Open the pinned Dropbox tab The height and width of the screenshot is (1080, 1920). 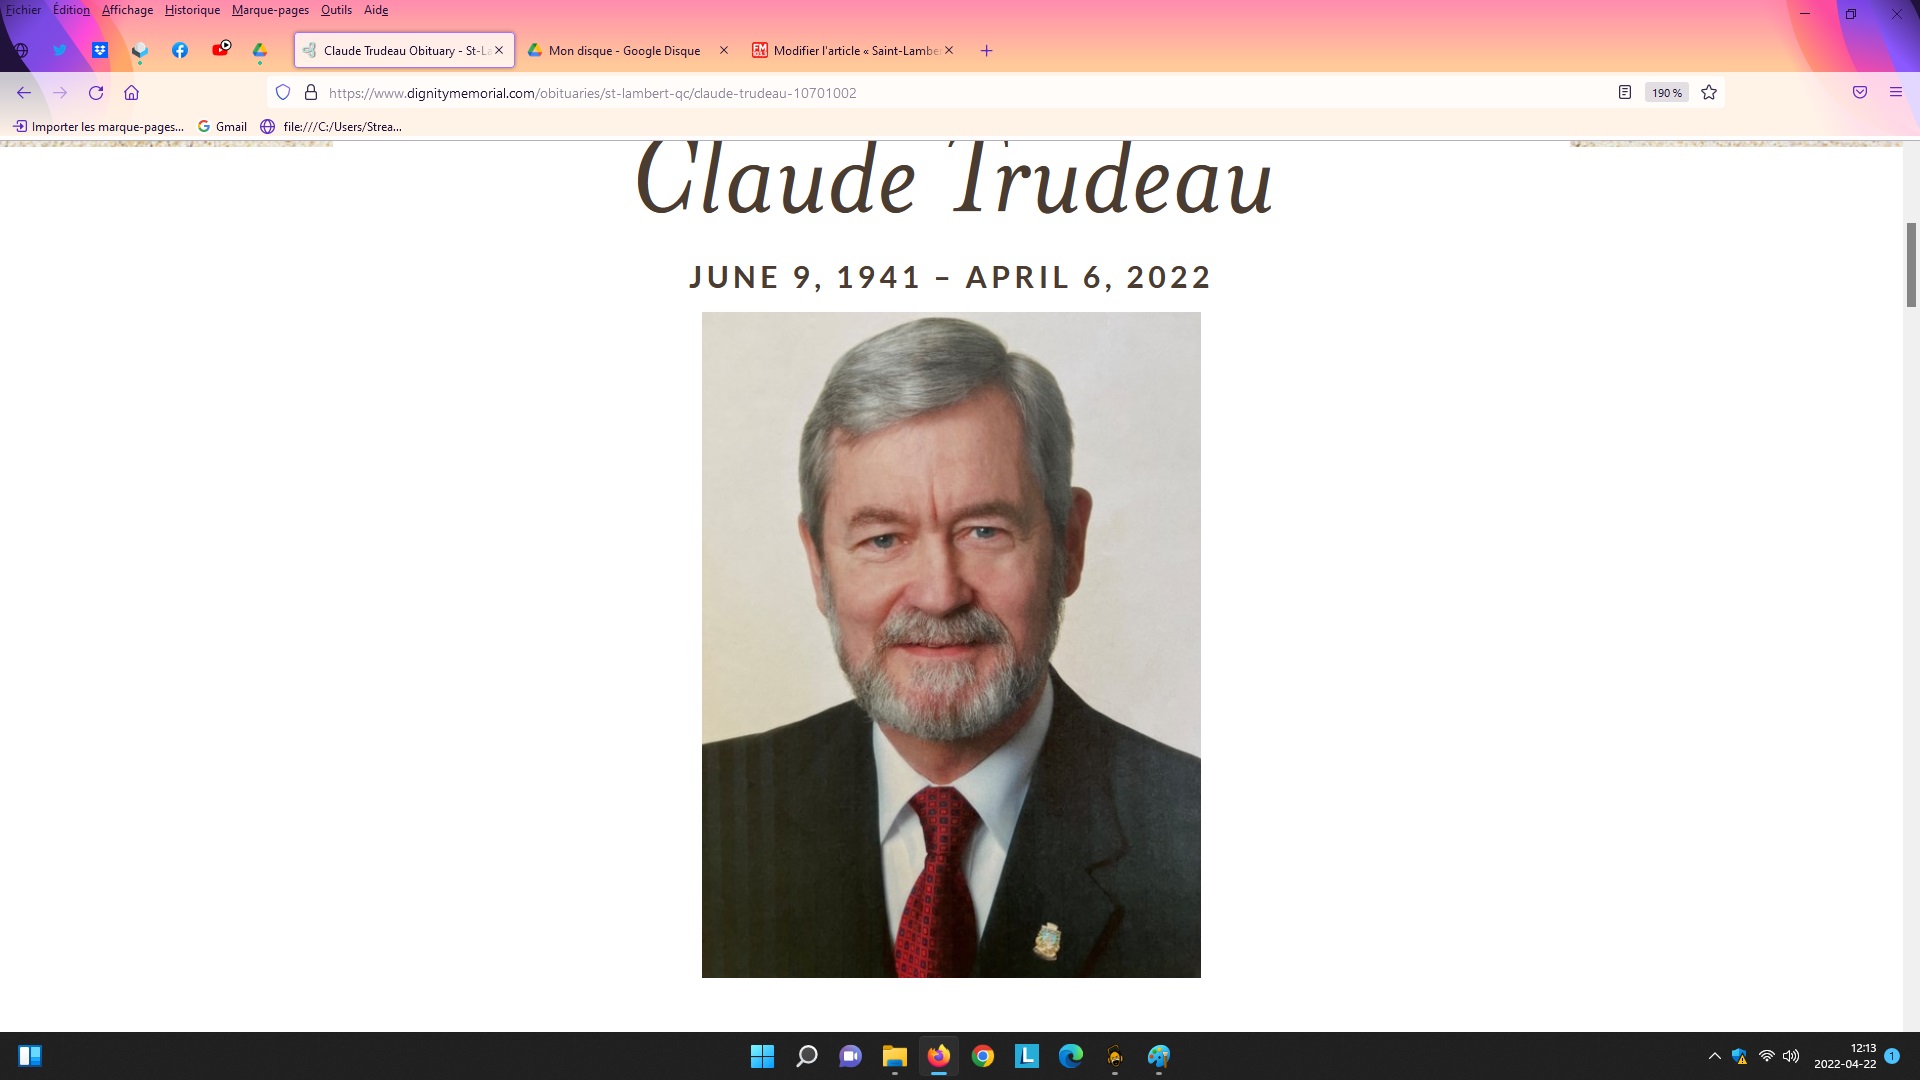[100, 50]
